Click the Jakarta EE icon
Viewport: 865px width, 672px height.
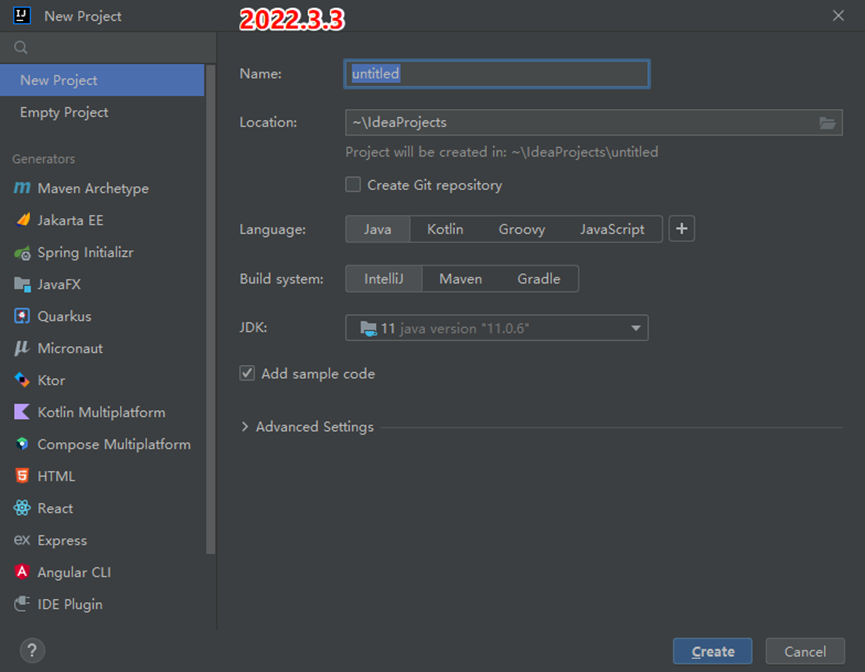(x=23, y=220)
